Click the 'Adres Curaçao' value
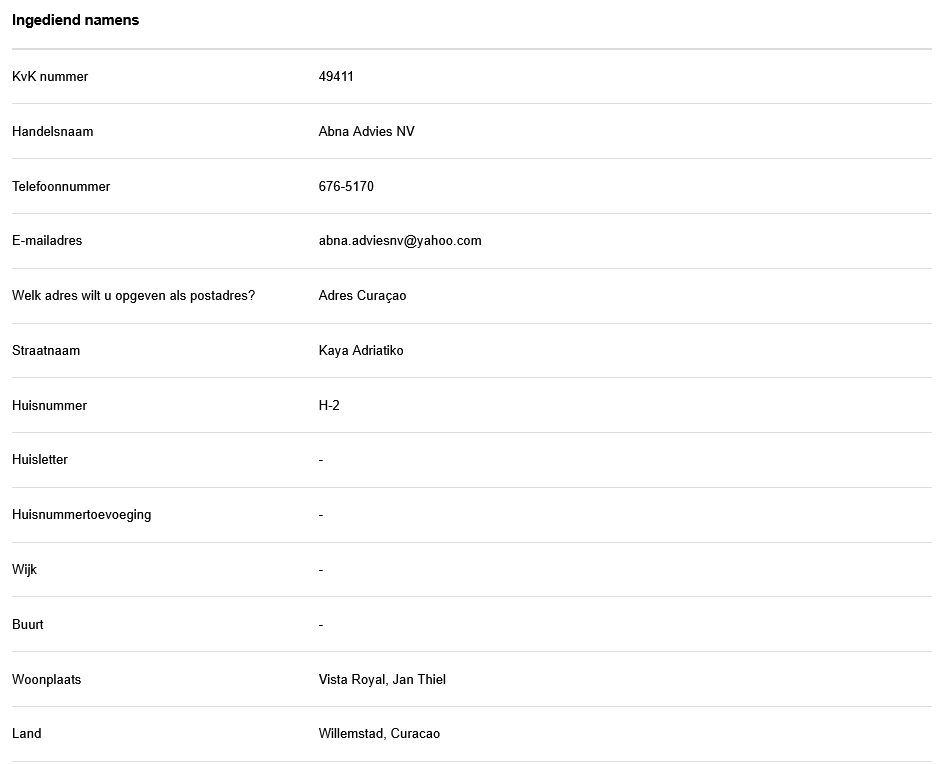This screenshot has width=952, height=764. click(x=362, y=296)
